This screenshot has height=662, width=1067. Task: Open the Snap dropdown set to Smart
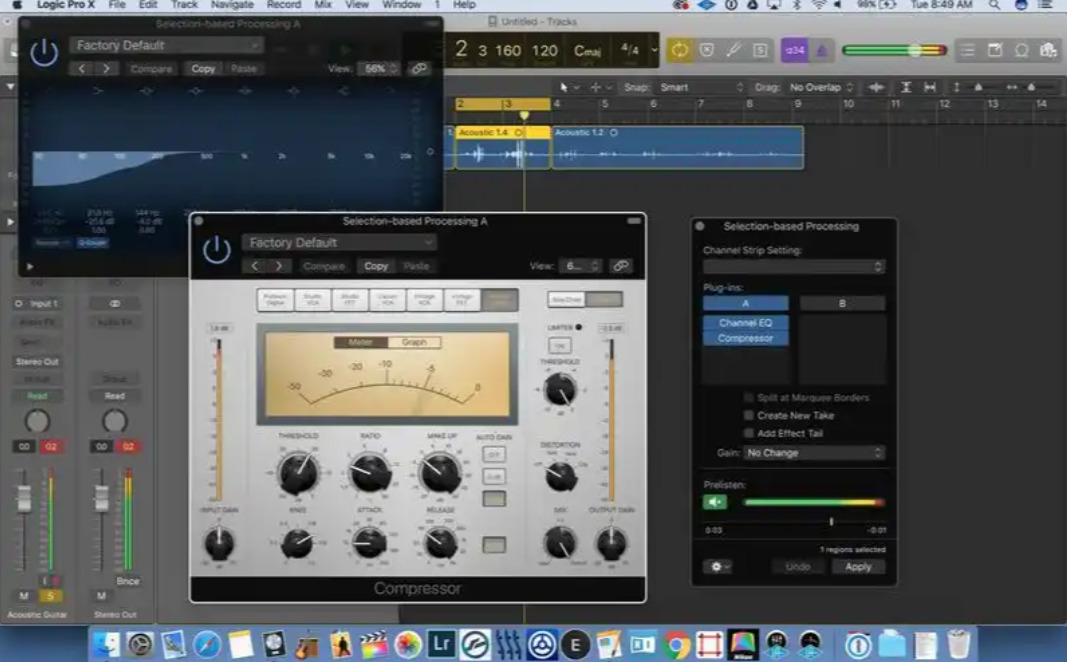click(x=699, y=87)
